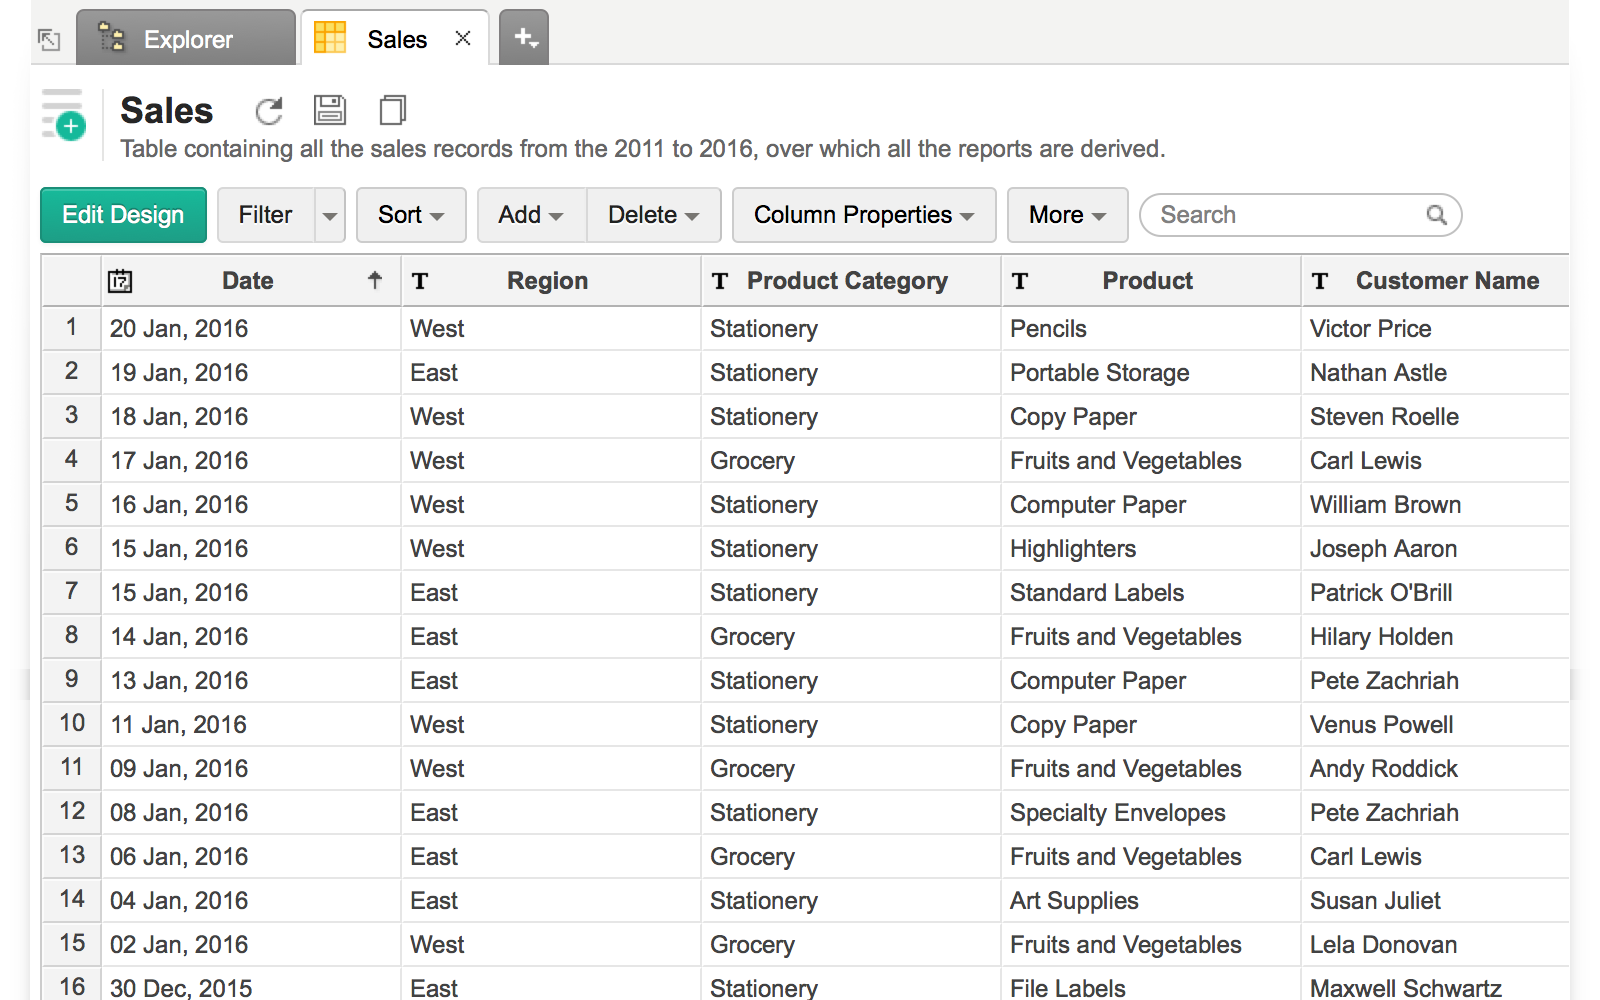Toggle the Date column sort arrow
1600x1000 pixels.
click(x=375, y=280)
